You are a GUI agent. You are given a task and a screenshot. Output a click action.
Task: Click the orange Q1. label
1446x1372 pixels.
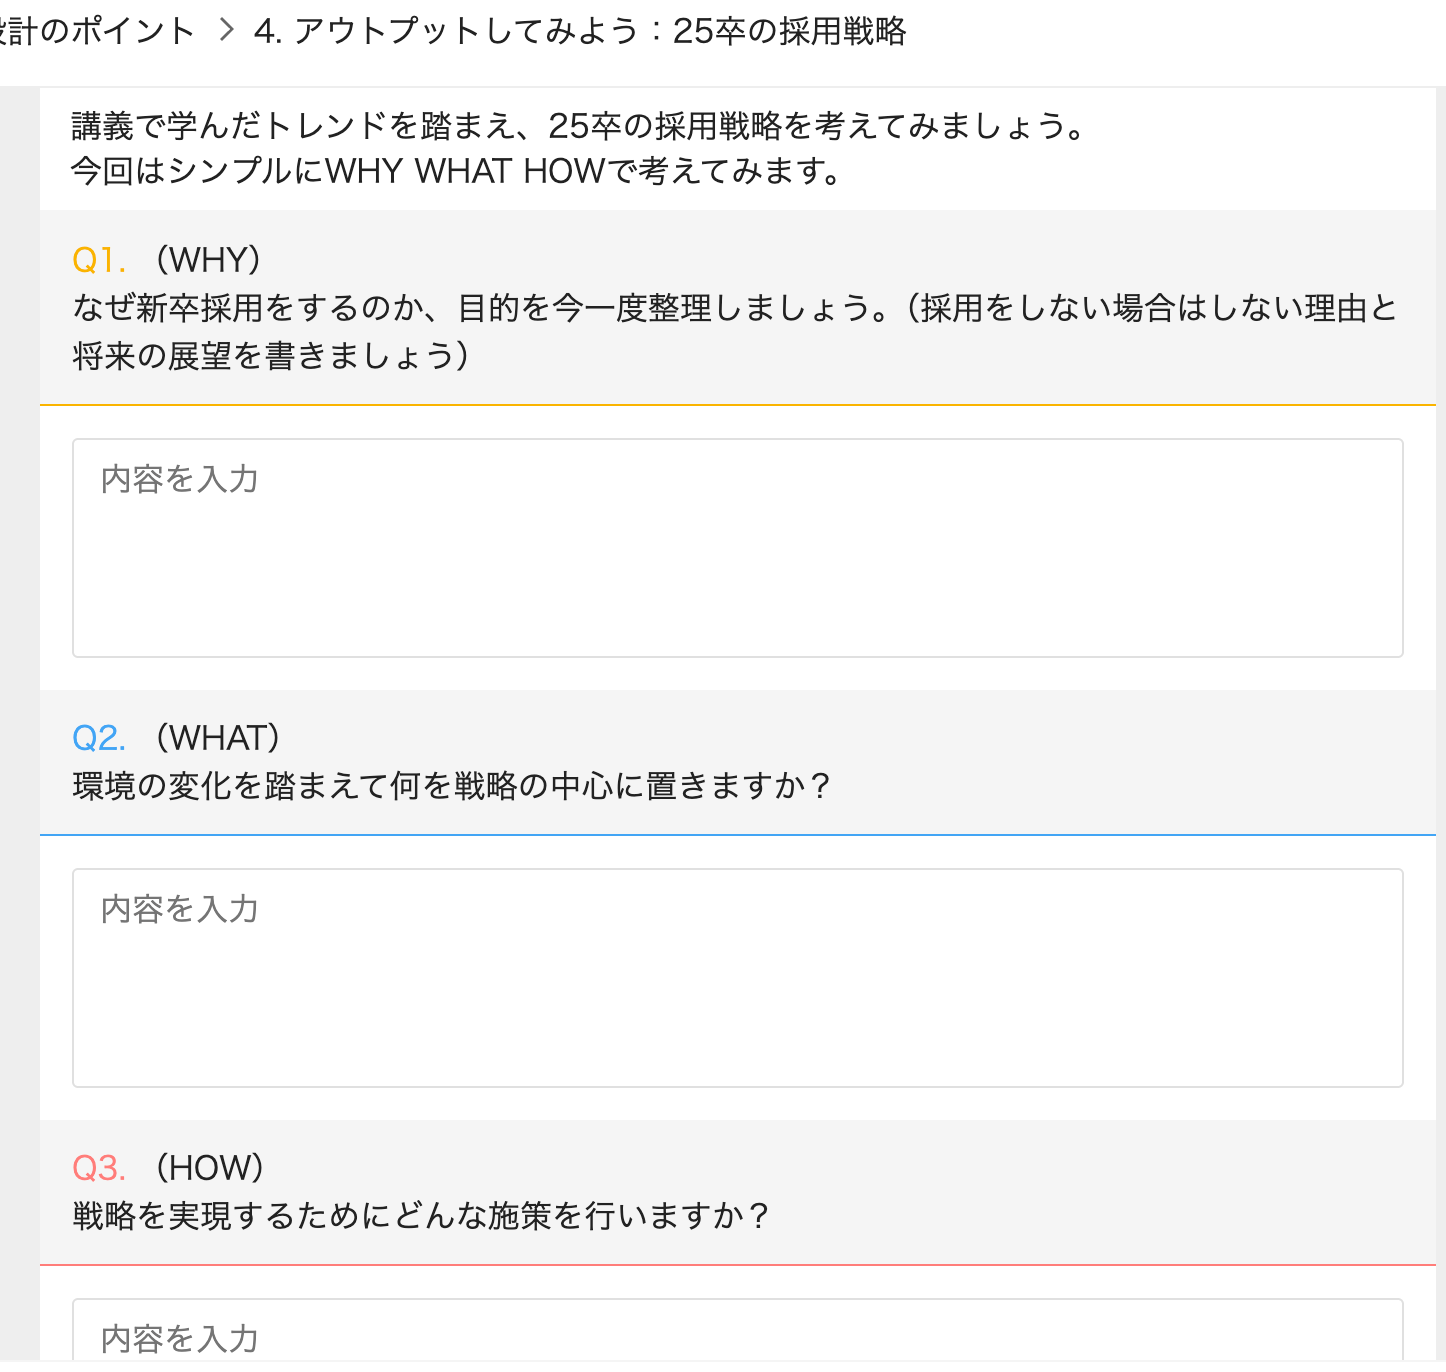pos(99,260)
